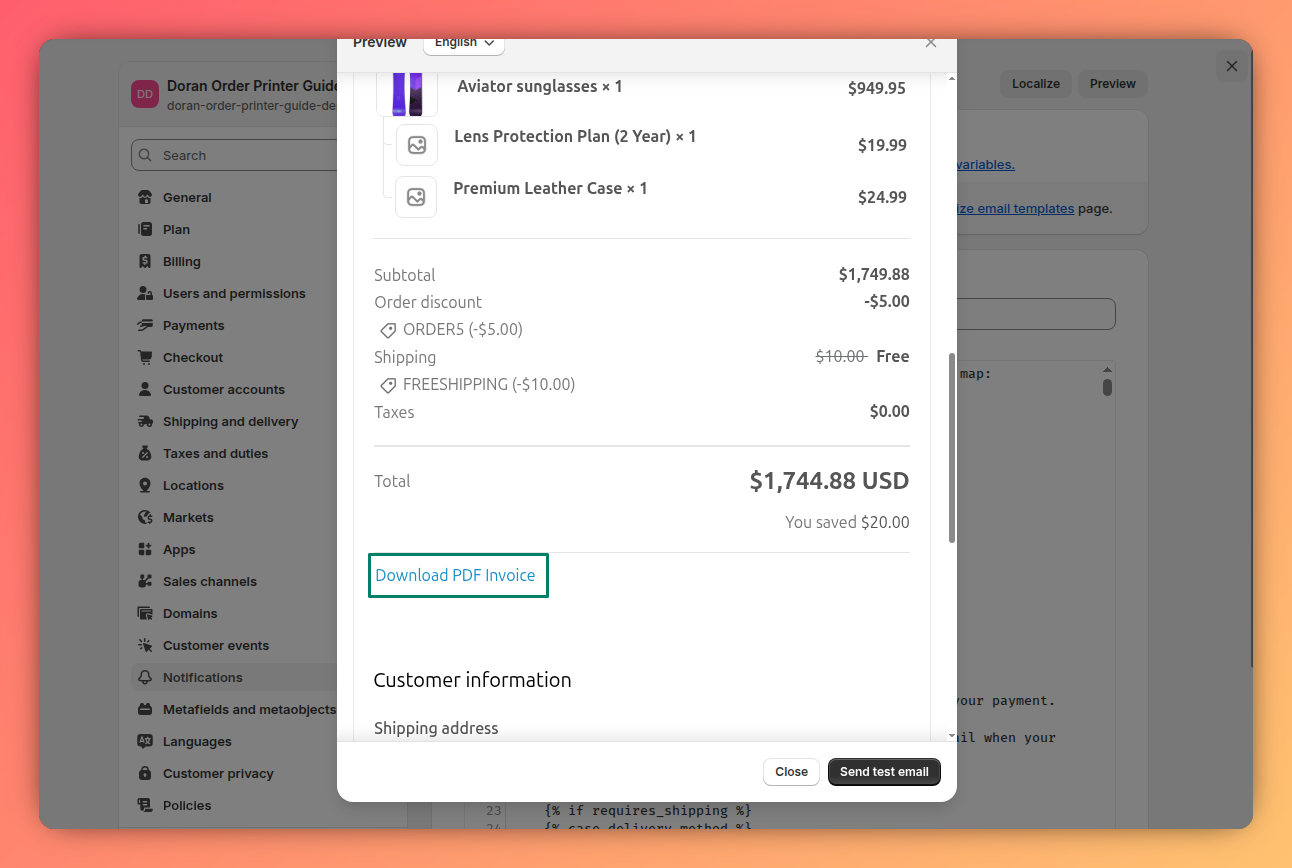Click the Customer events cursor icon
Viewport: 1292px width, 868px height.
[145, 645]
